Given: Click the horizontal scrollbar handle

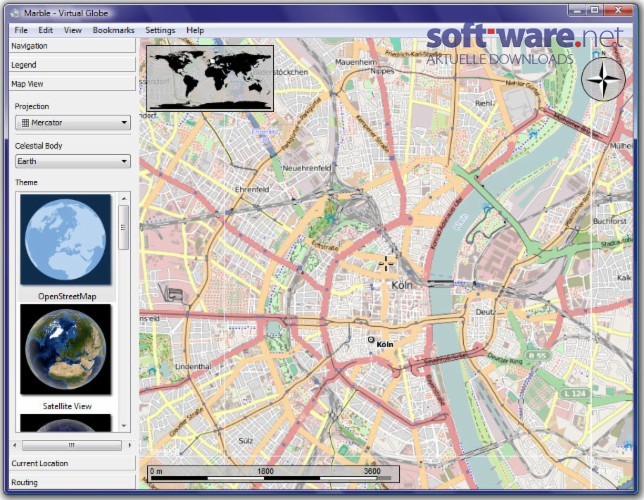Looking at the screenshot, I should 72,445.
